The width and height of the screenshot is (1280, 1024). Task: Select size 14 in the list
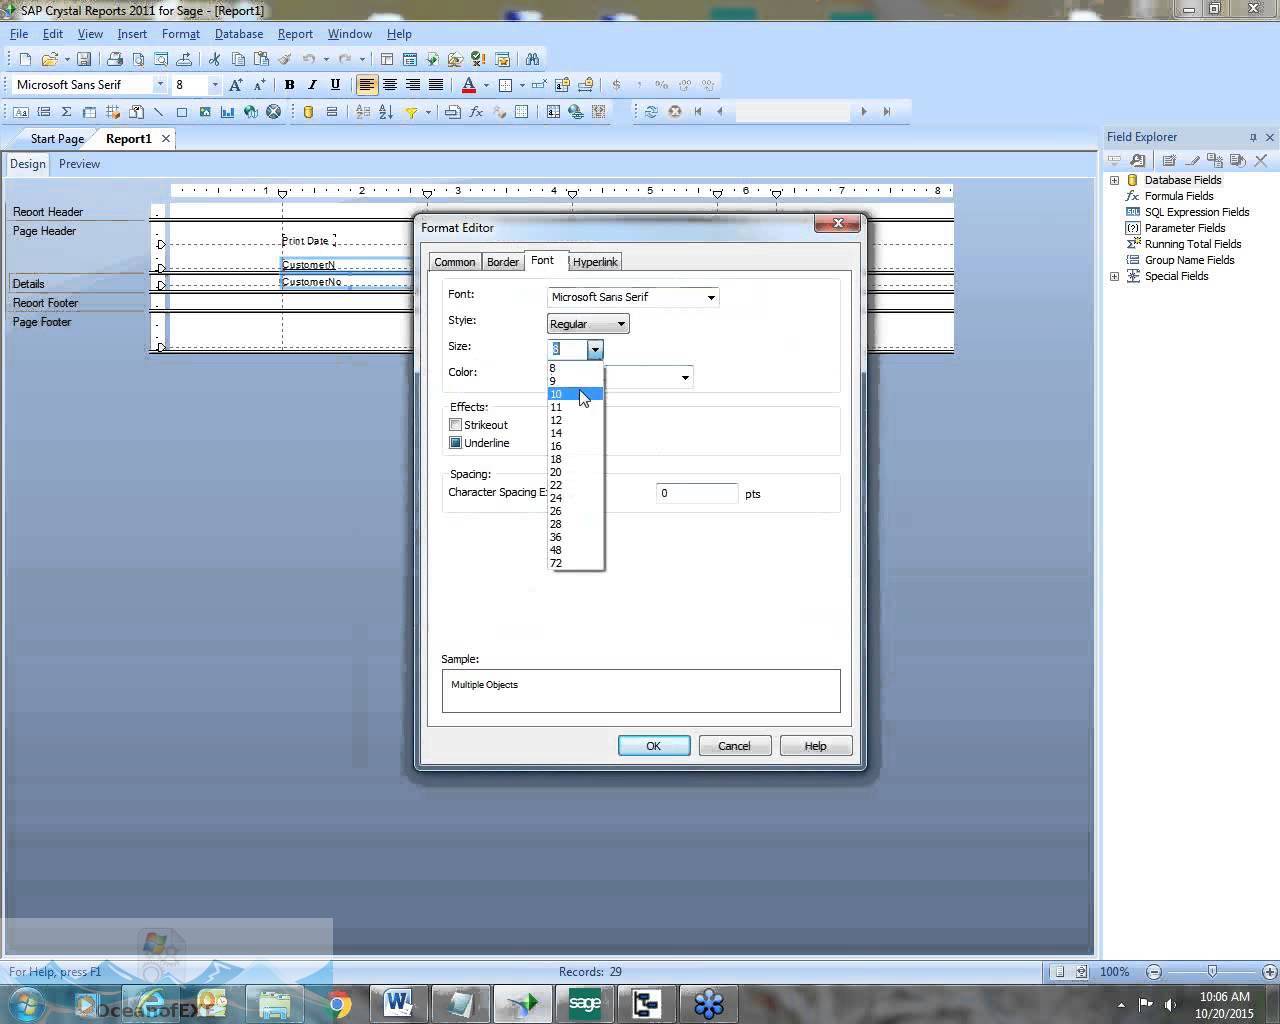click(x=575, y=433)
